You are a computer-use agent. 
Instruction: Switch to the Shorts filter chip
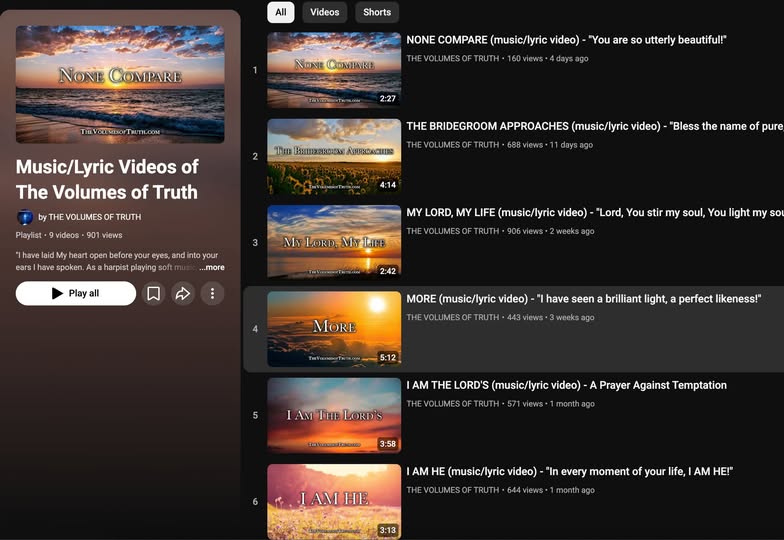[x=377, y=12]
